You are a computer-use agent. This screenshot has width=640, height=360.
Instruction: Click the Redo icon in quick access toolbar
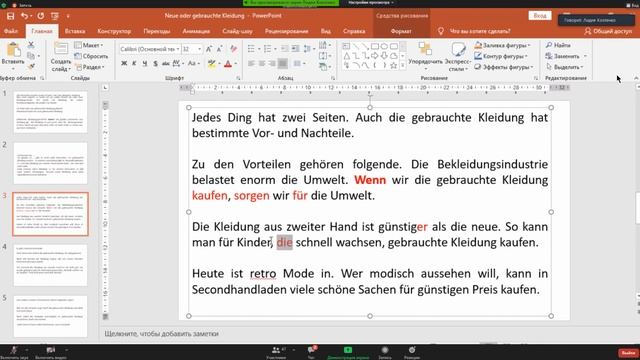40,16
